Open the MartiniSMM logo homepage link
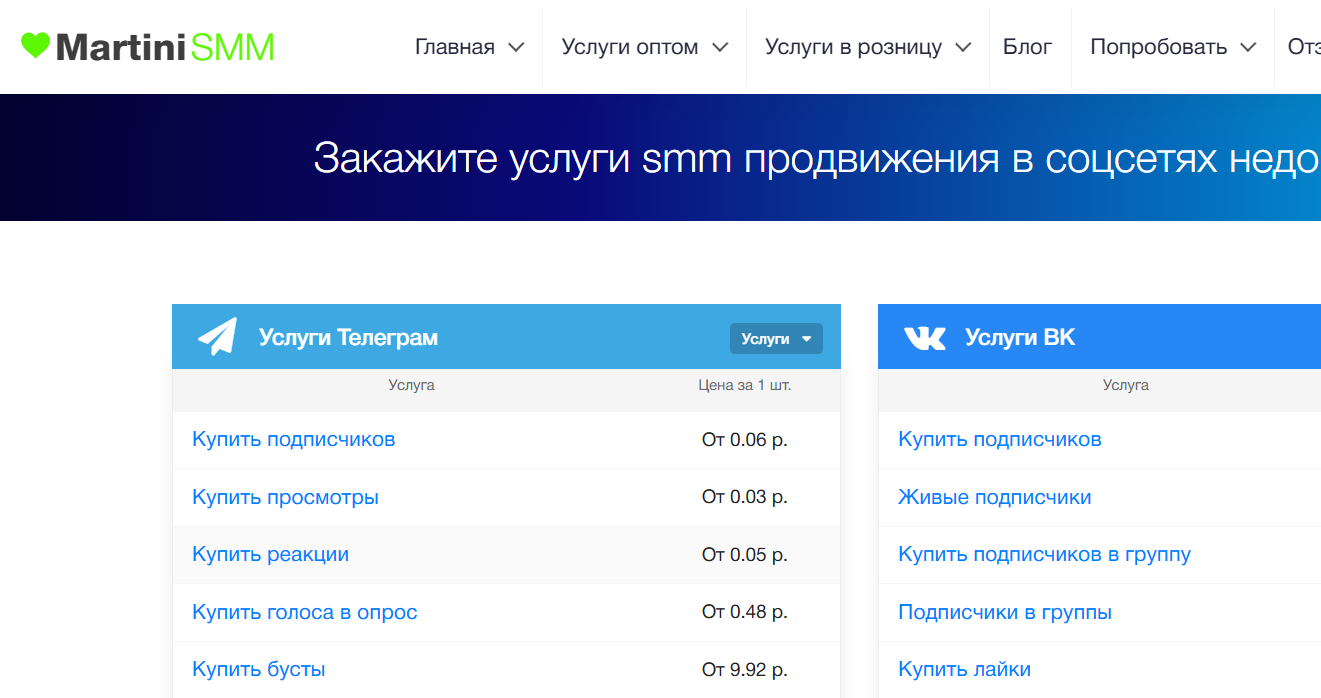The width and height of the screenshot is (1321, 698). pyautogui.click(x=148, y=46)
